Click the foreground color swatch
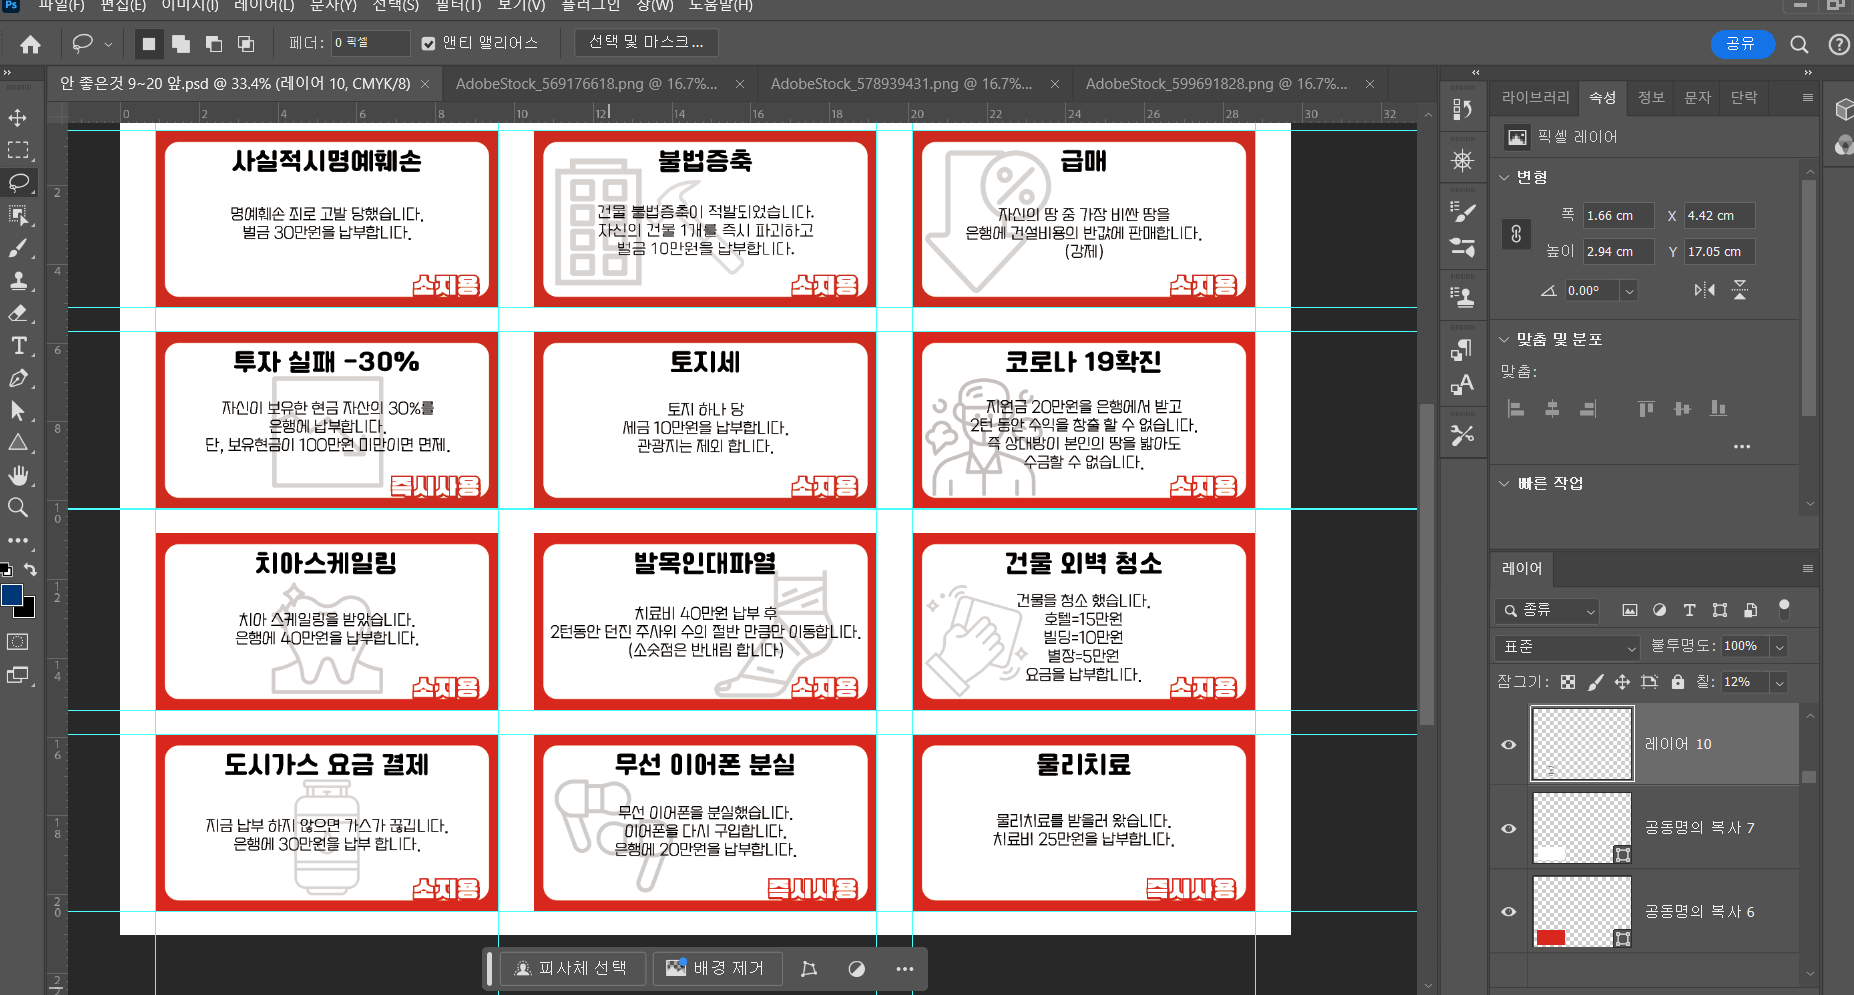1854x995 pixels. pos(12,596)
